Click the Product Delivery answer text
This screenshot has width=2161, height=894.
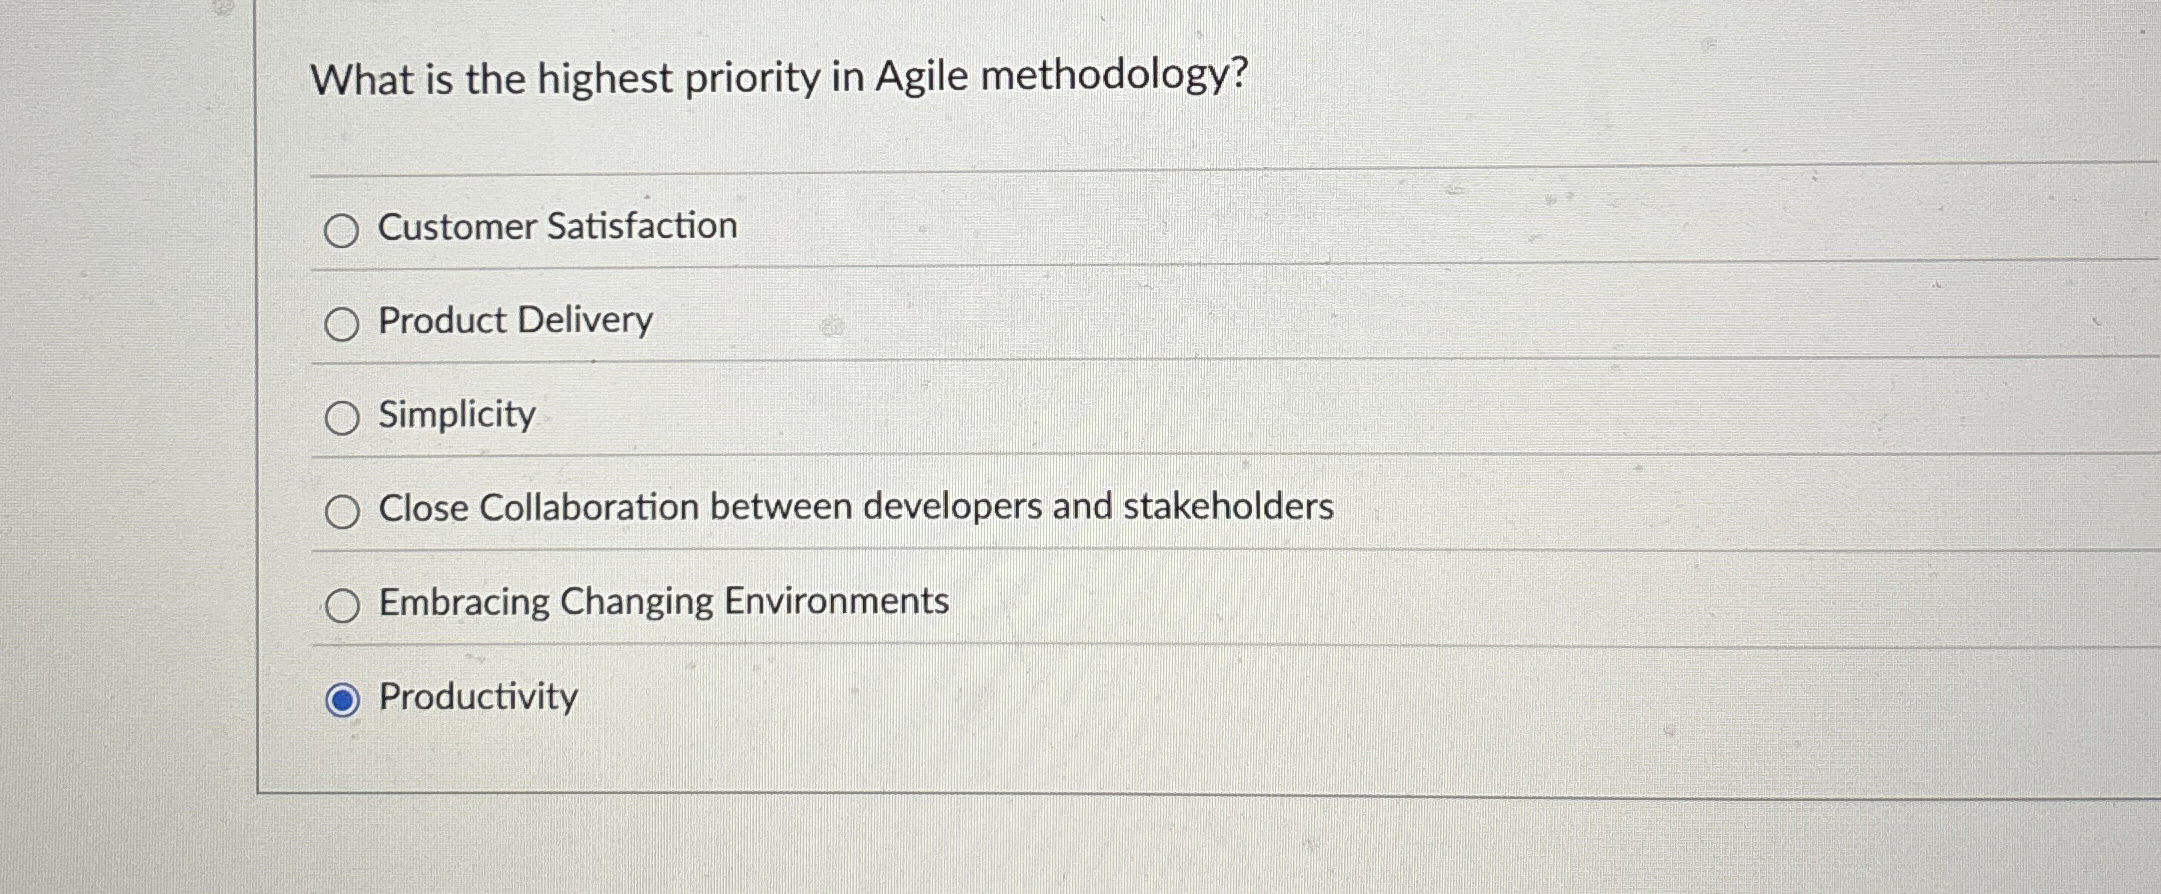[514, 321]
